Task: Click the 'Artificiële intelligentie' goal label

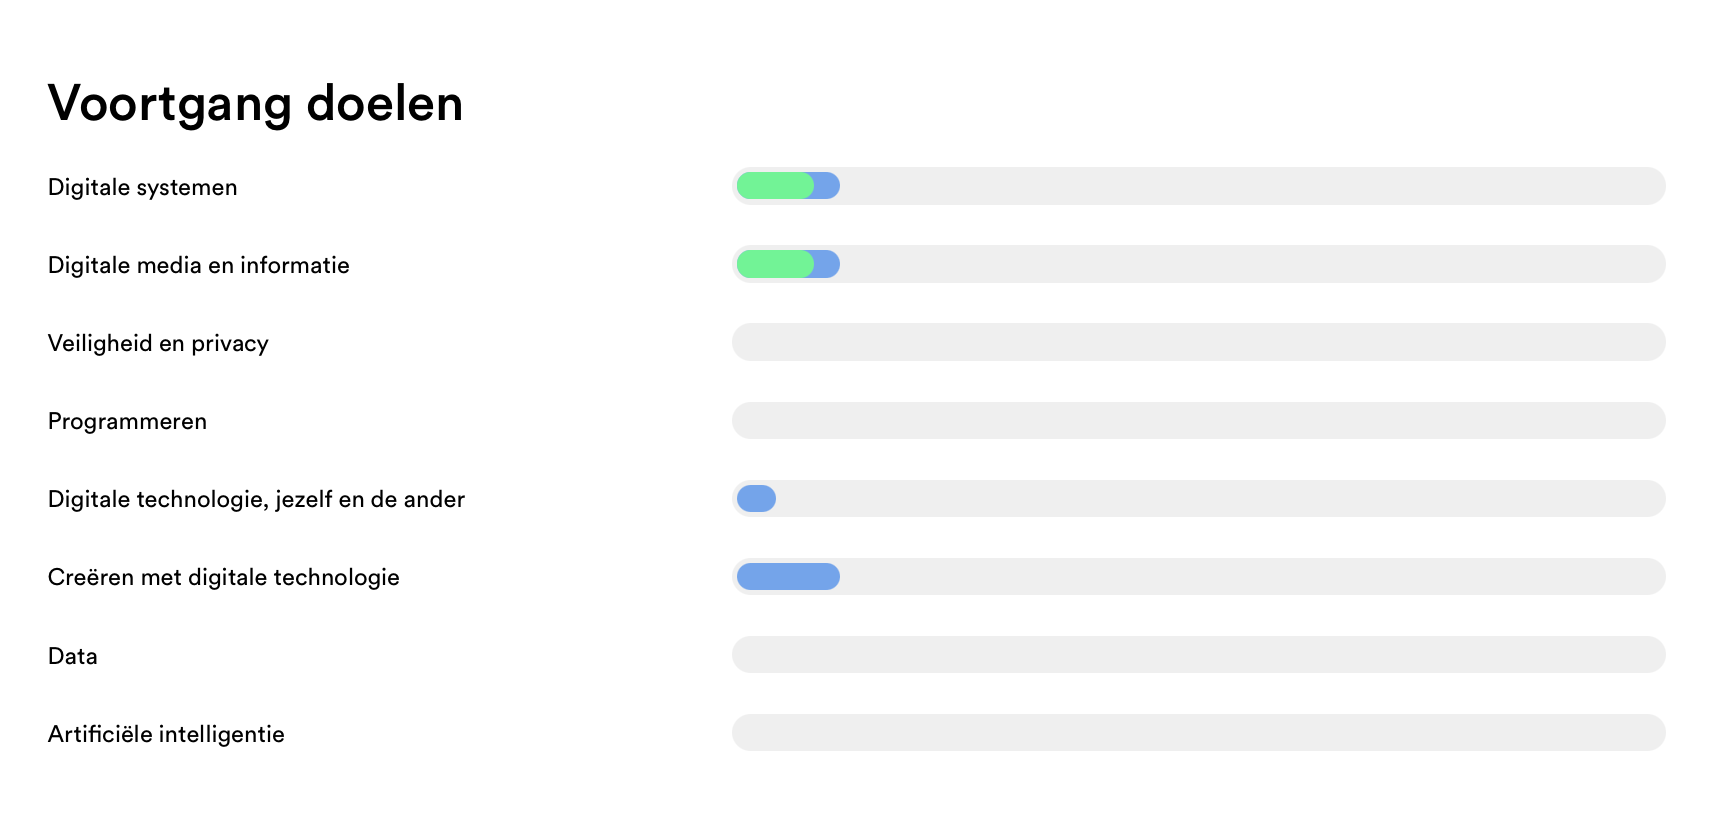Action: tap(166, 733)
